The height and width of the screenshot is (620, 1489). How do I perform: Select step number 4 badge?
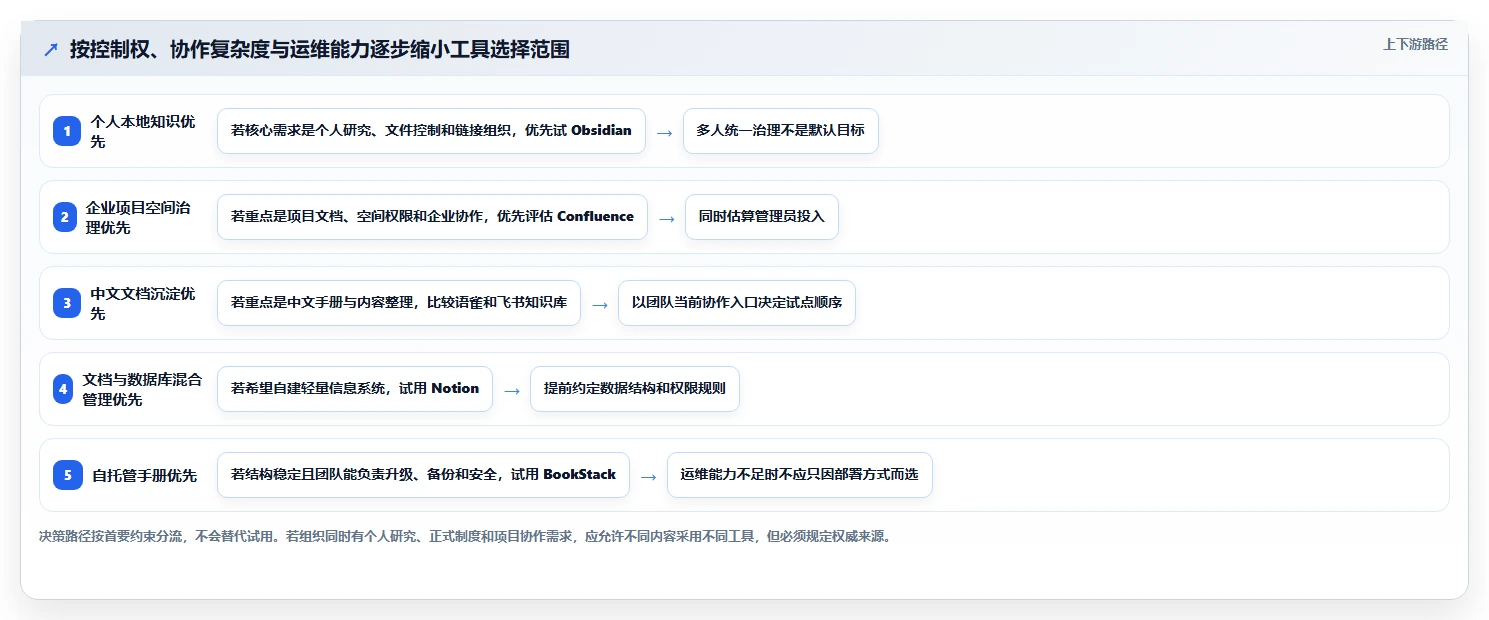tap(63, 389)
